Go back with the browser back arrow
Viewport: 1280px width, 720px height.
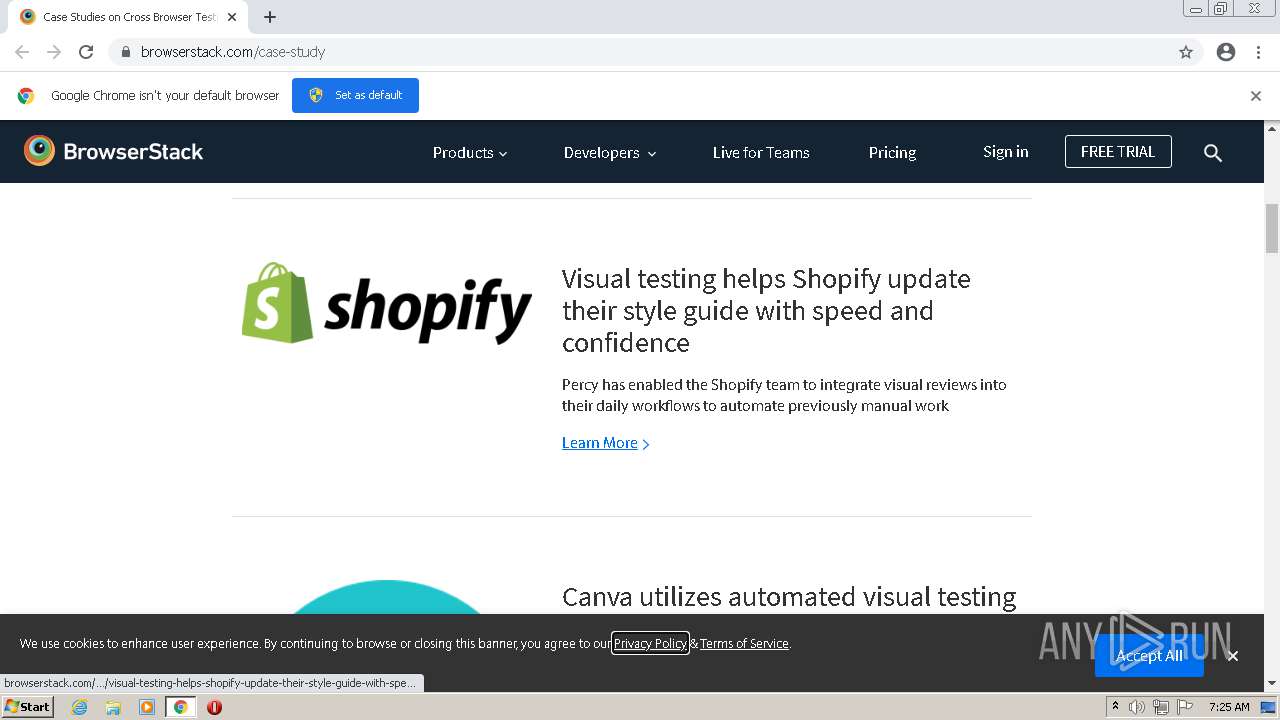(22, 52)
